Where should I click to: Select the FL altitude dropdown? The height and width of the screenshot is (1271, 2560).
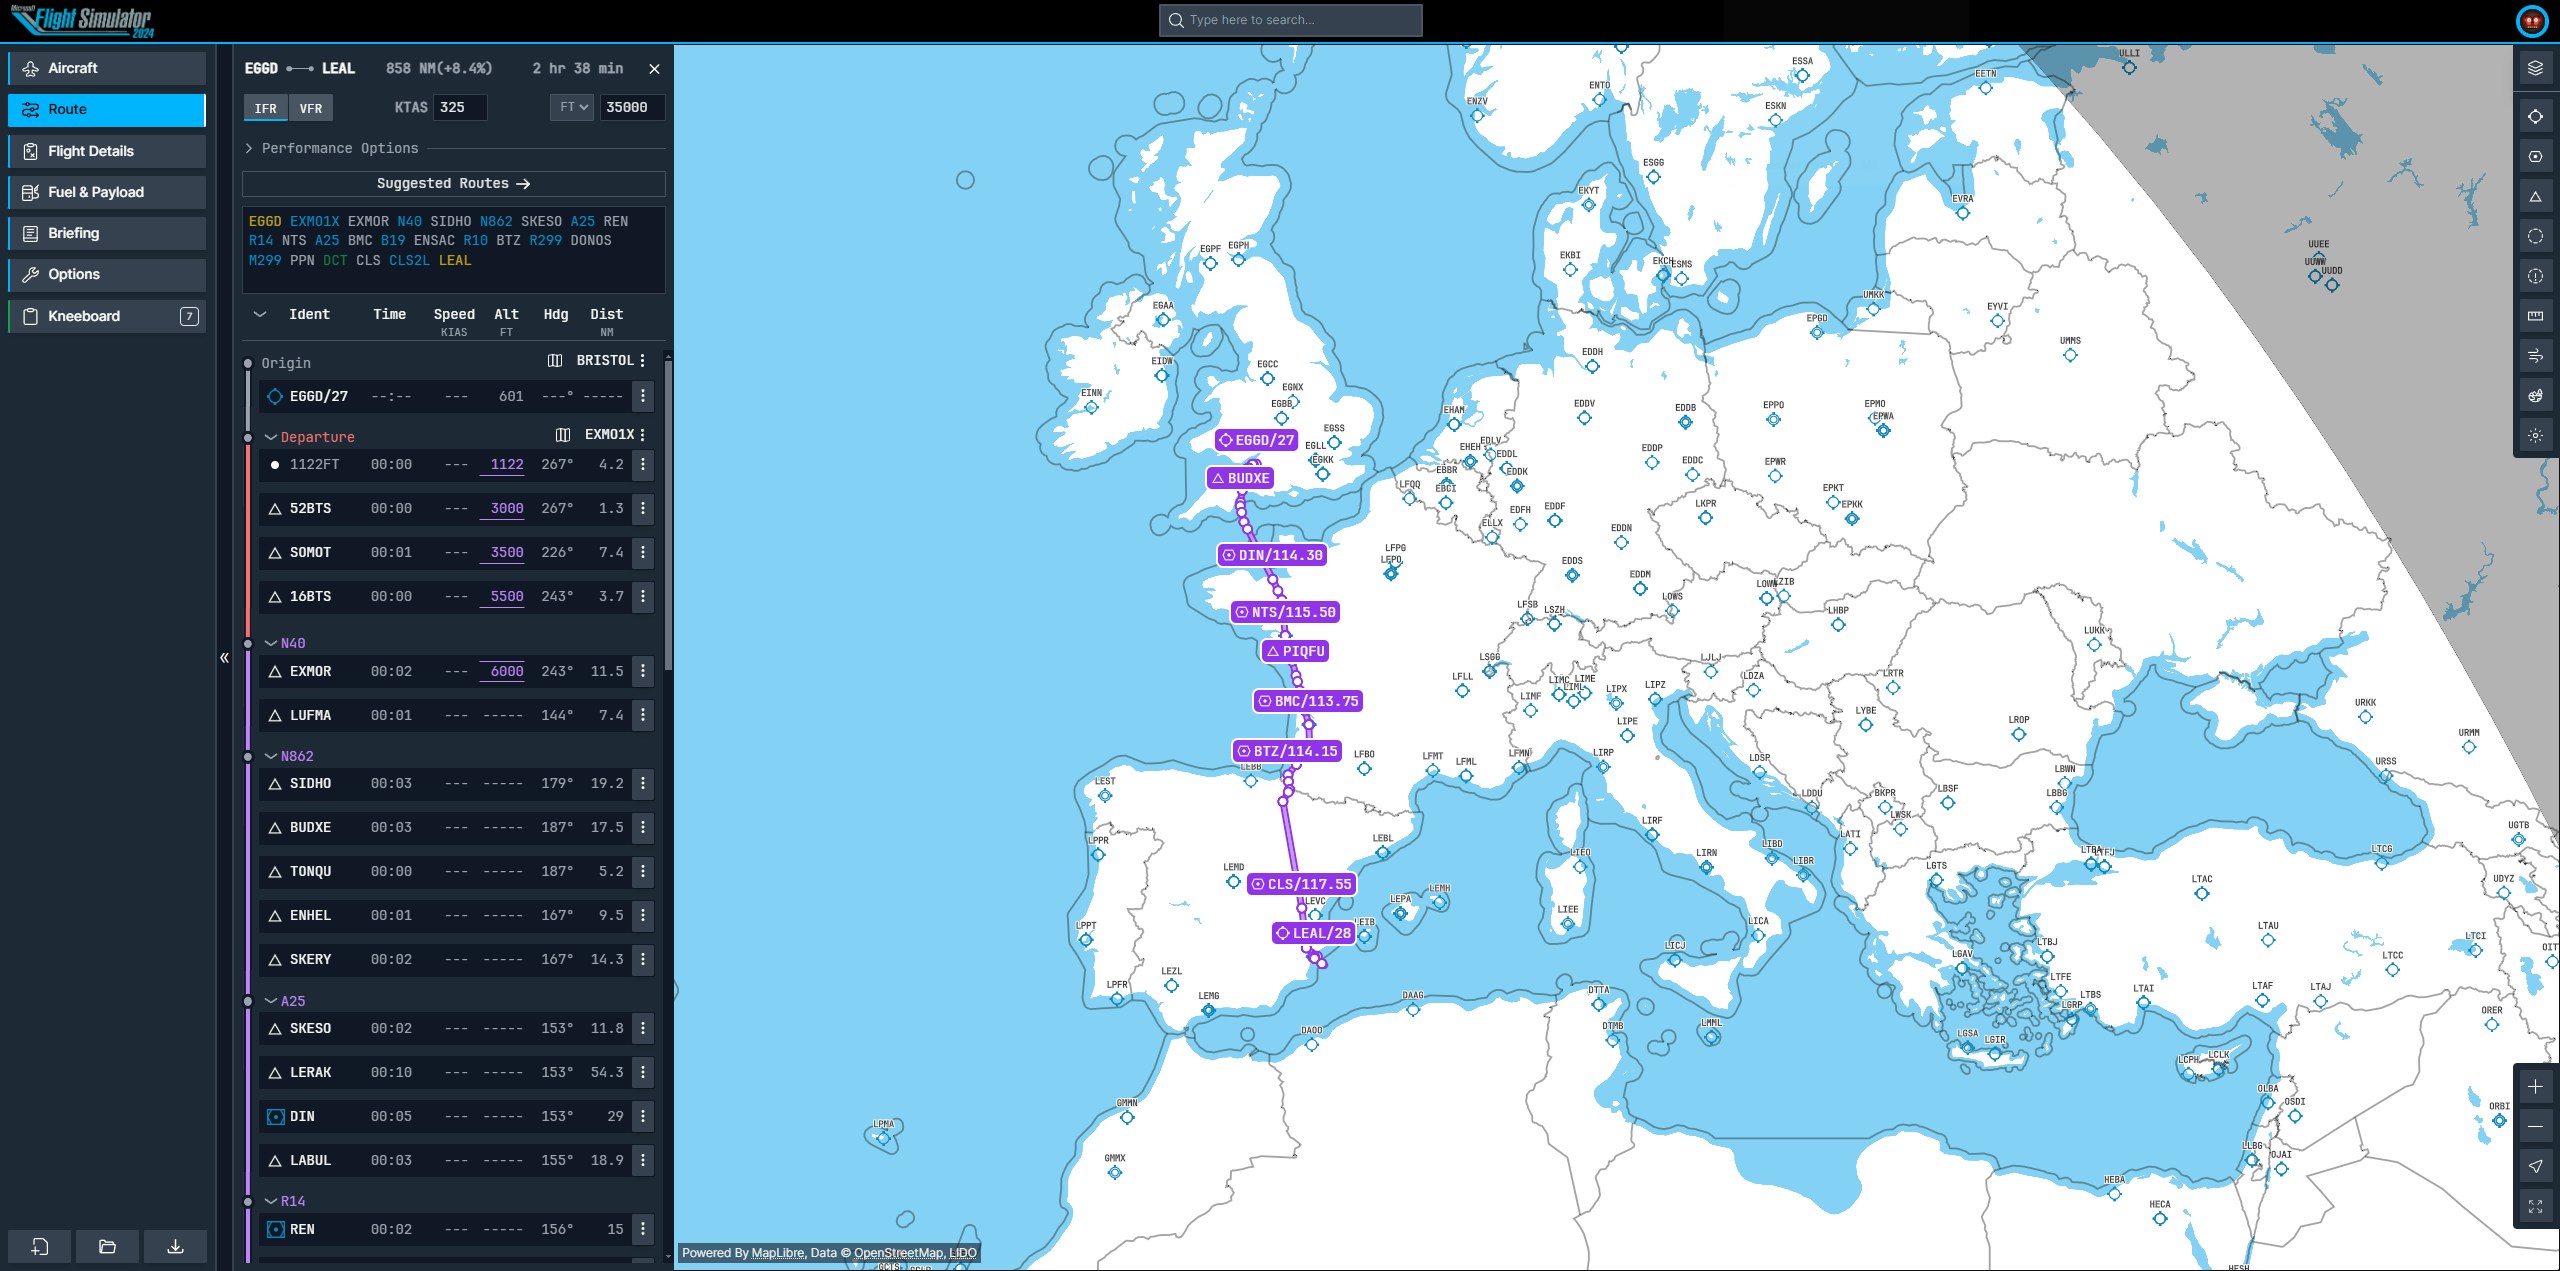[x=568, y=106]
